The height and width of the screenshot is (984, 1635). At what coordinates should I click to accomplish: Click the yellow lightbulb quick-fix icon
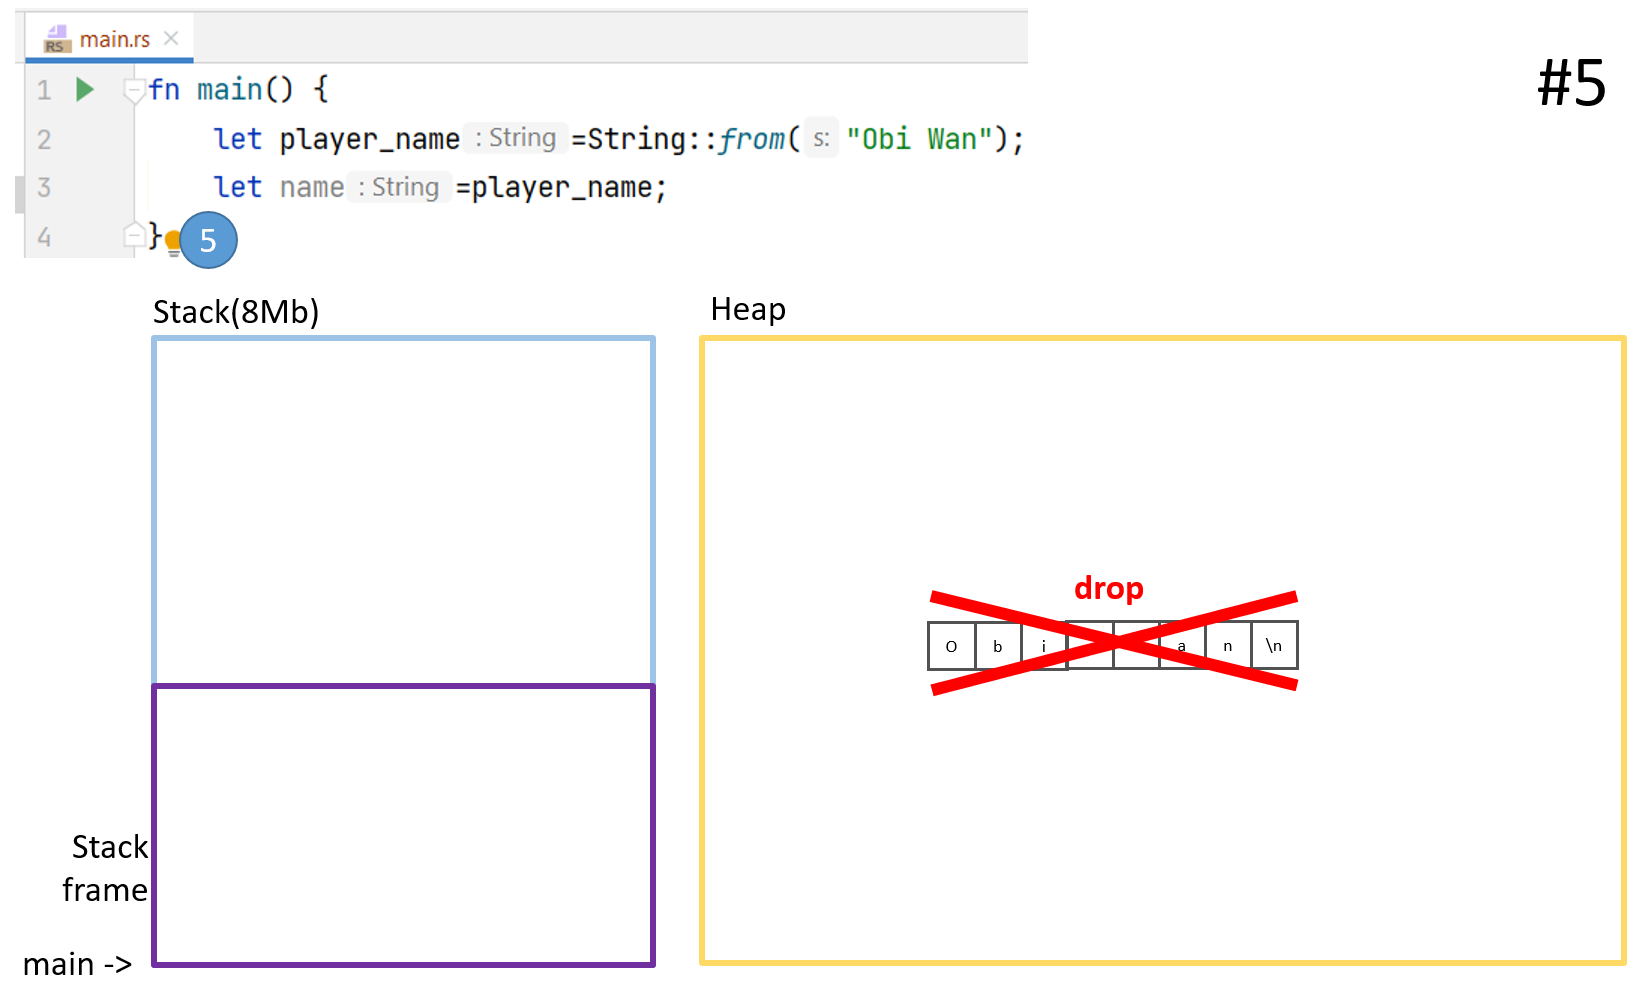173,241
